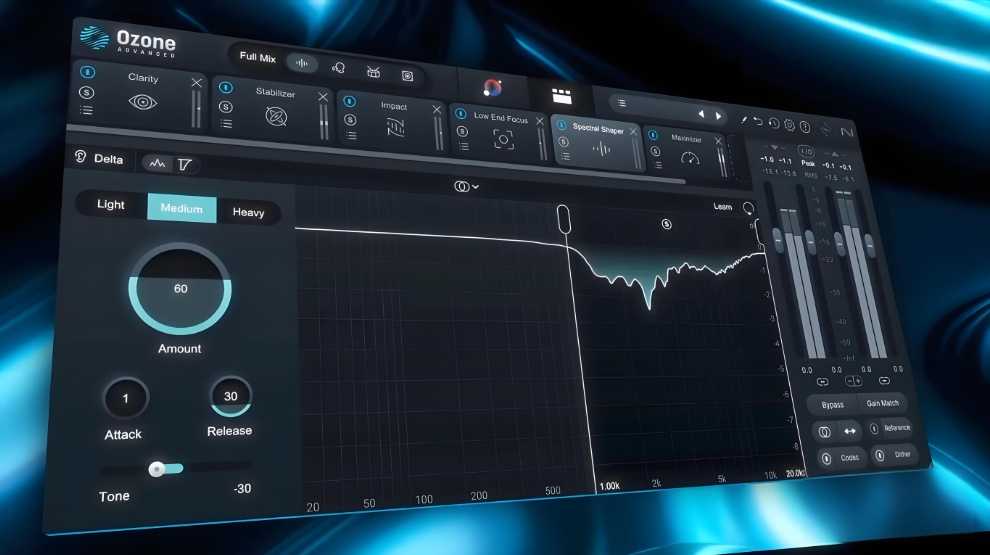The height and width of the screenshot is (555, 990).
Task: Open Impact module presets list icon
Action: pyautogui.click(x=351, y=136)
